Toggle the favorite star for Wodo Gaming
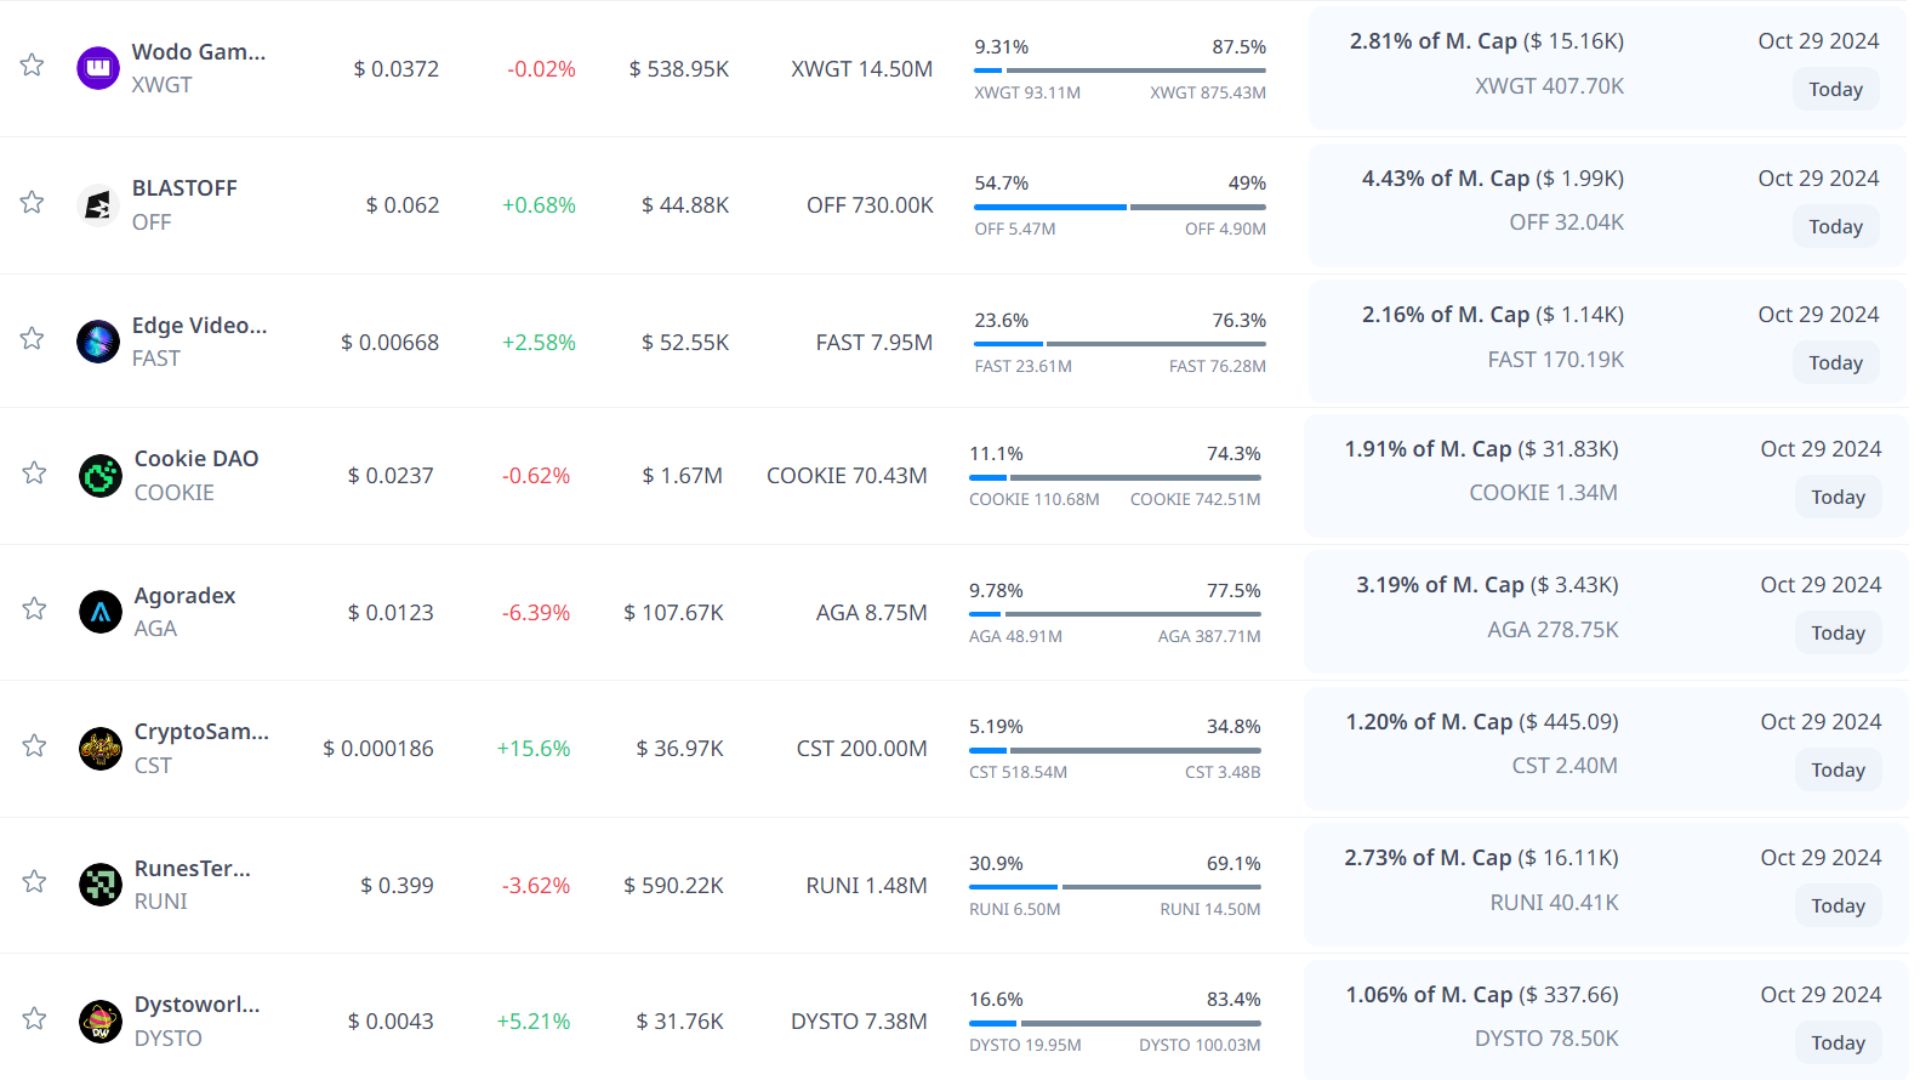Image resolution: width=1920 pixels, height=1080 pixels. coord(32,66)
